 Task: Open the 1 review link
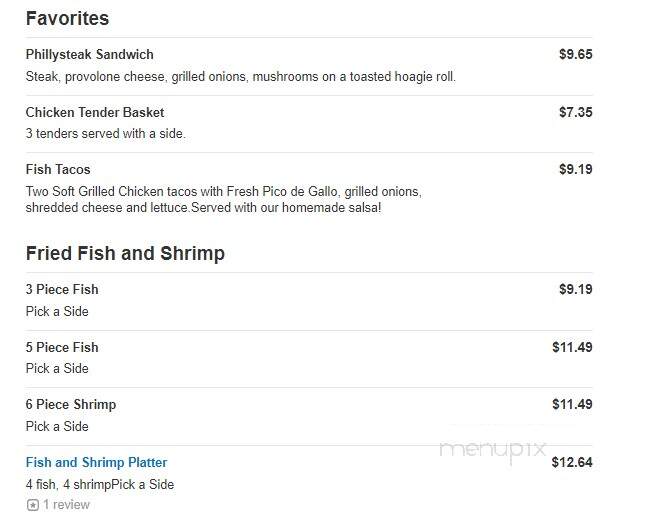(66, 505)
